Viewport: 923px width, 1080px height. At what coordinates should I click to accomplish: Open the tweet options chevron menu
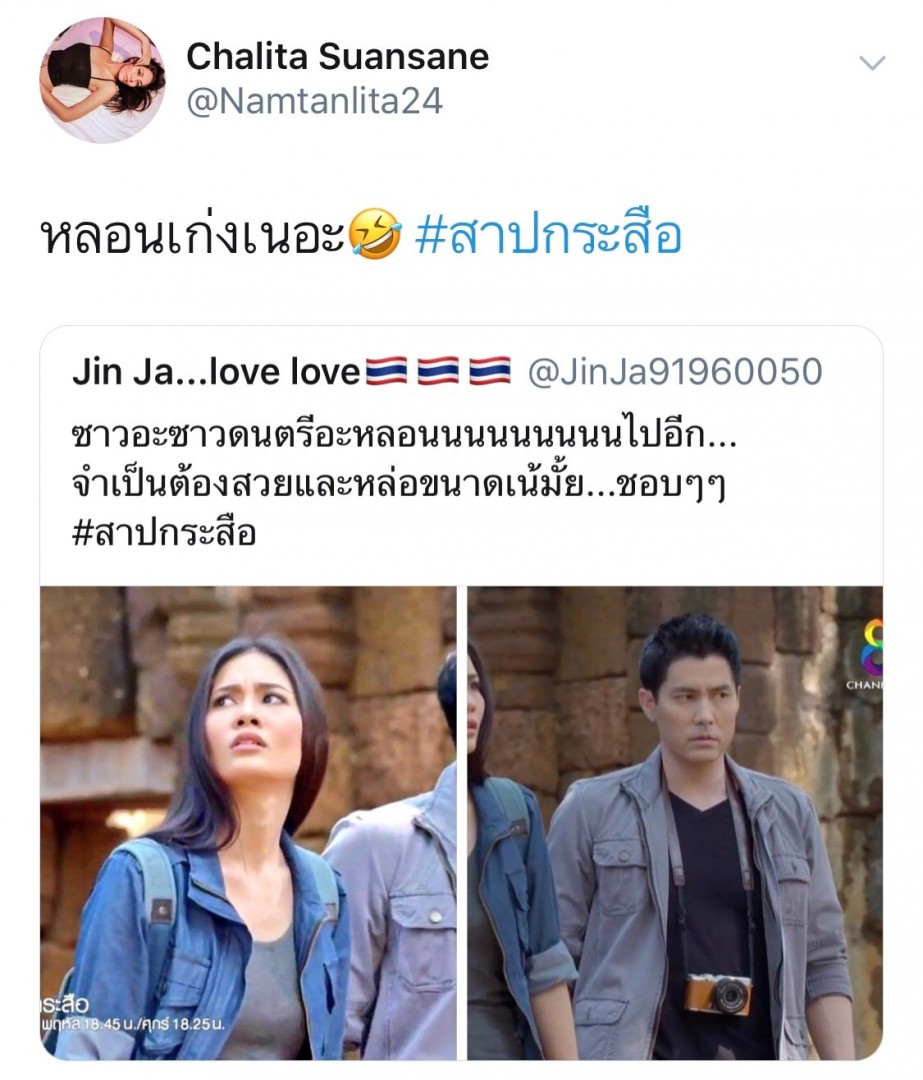(872, 63)
